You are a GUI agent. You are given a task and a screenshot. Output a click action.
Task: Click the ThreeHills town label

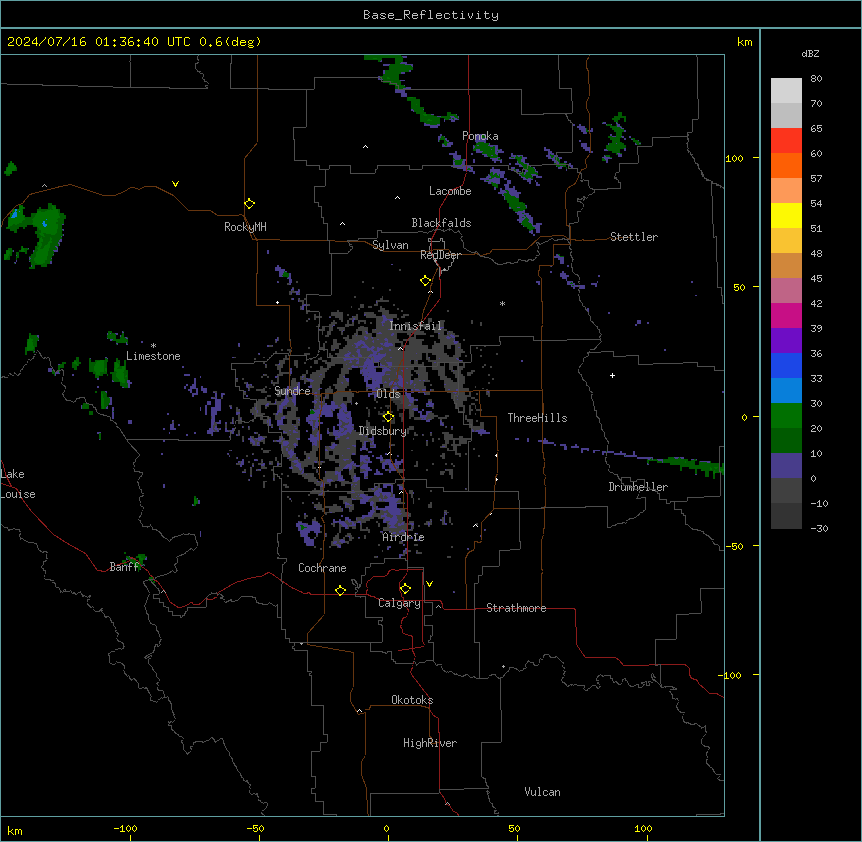537,418
